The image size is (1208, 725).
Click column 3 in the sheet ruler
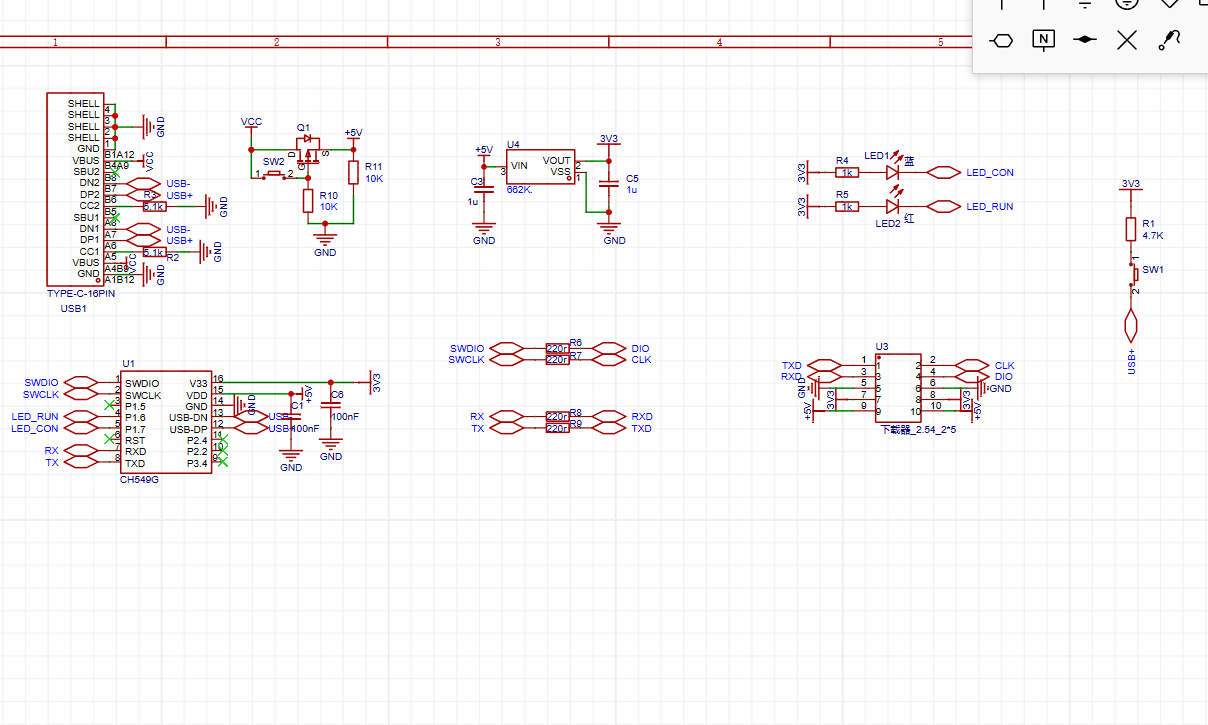(497, 42)
